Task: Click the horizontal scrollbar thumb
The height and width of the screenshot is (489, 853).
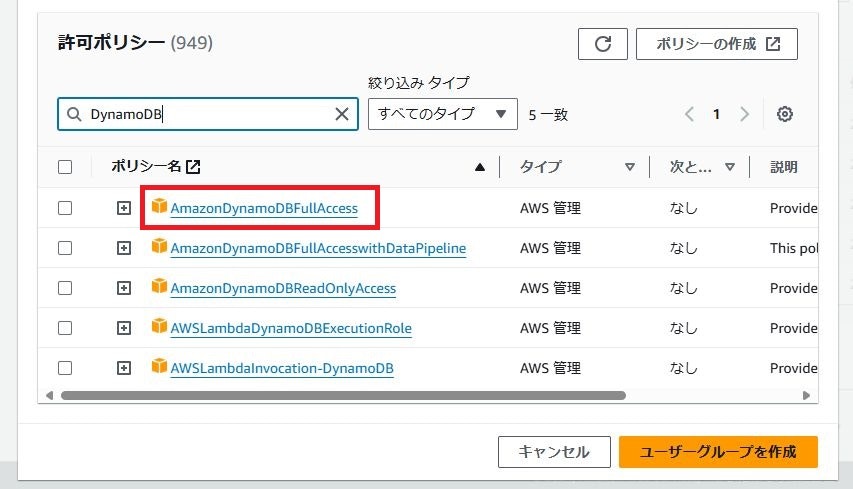Action: 343,395
